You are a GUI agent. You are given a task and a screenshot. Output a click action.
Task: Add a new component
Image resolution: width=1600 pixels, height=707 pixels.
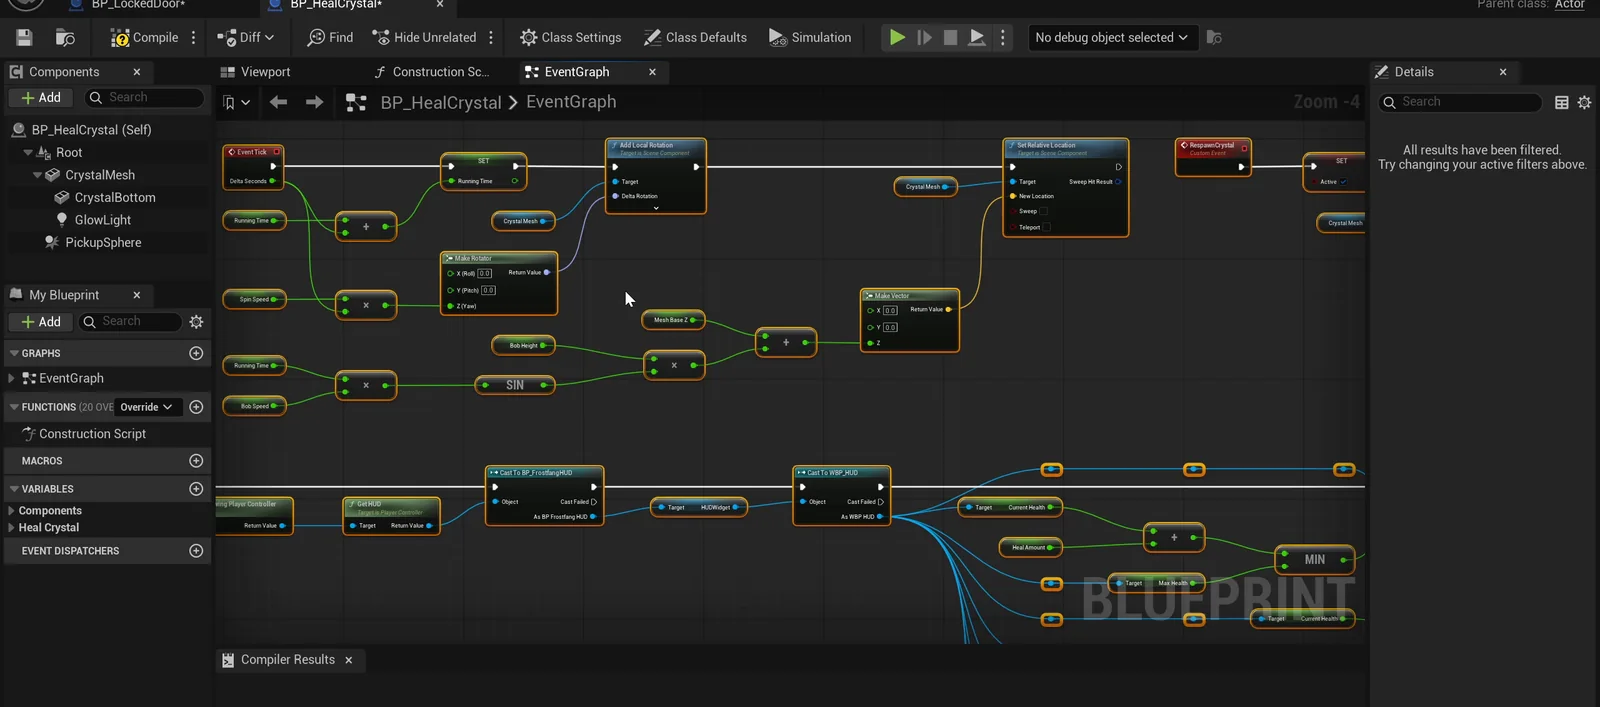point(41,97)
